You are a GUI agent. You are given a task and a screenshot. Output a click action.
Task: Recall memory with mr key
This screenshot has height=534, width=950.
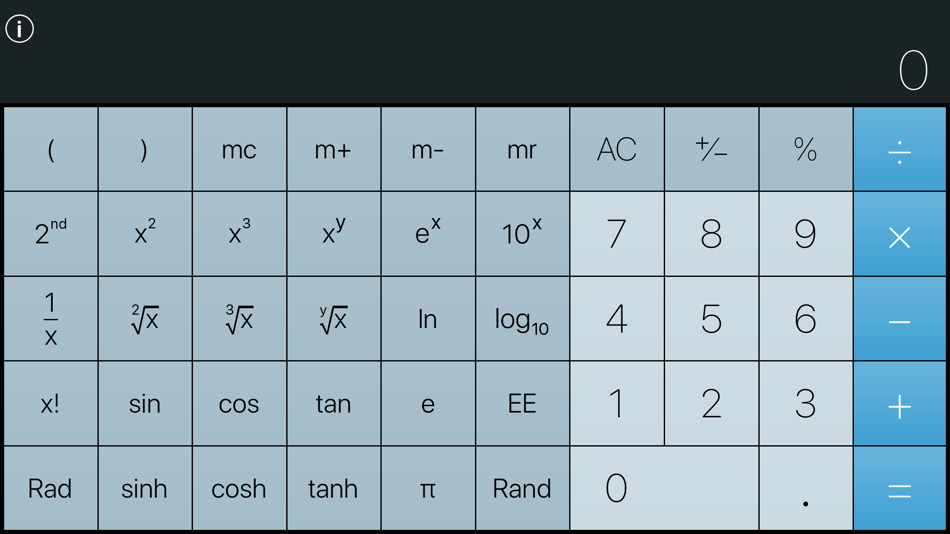pyautogui.click(x=522, y=149)
